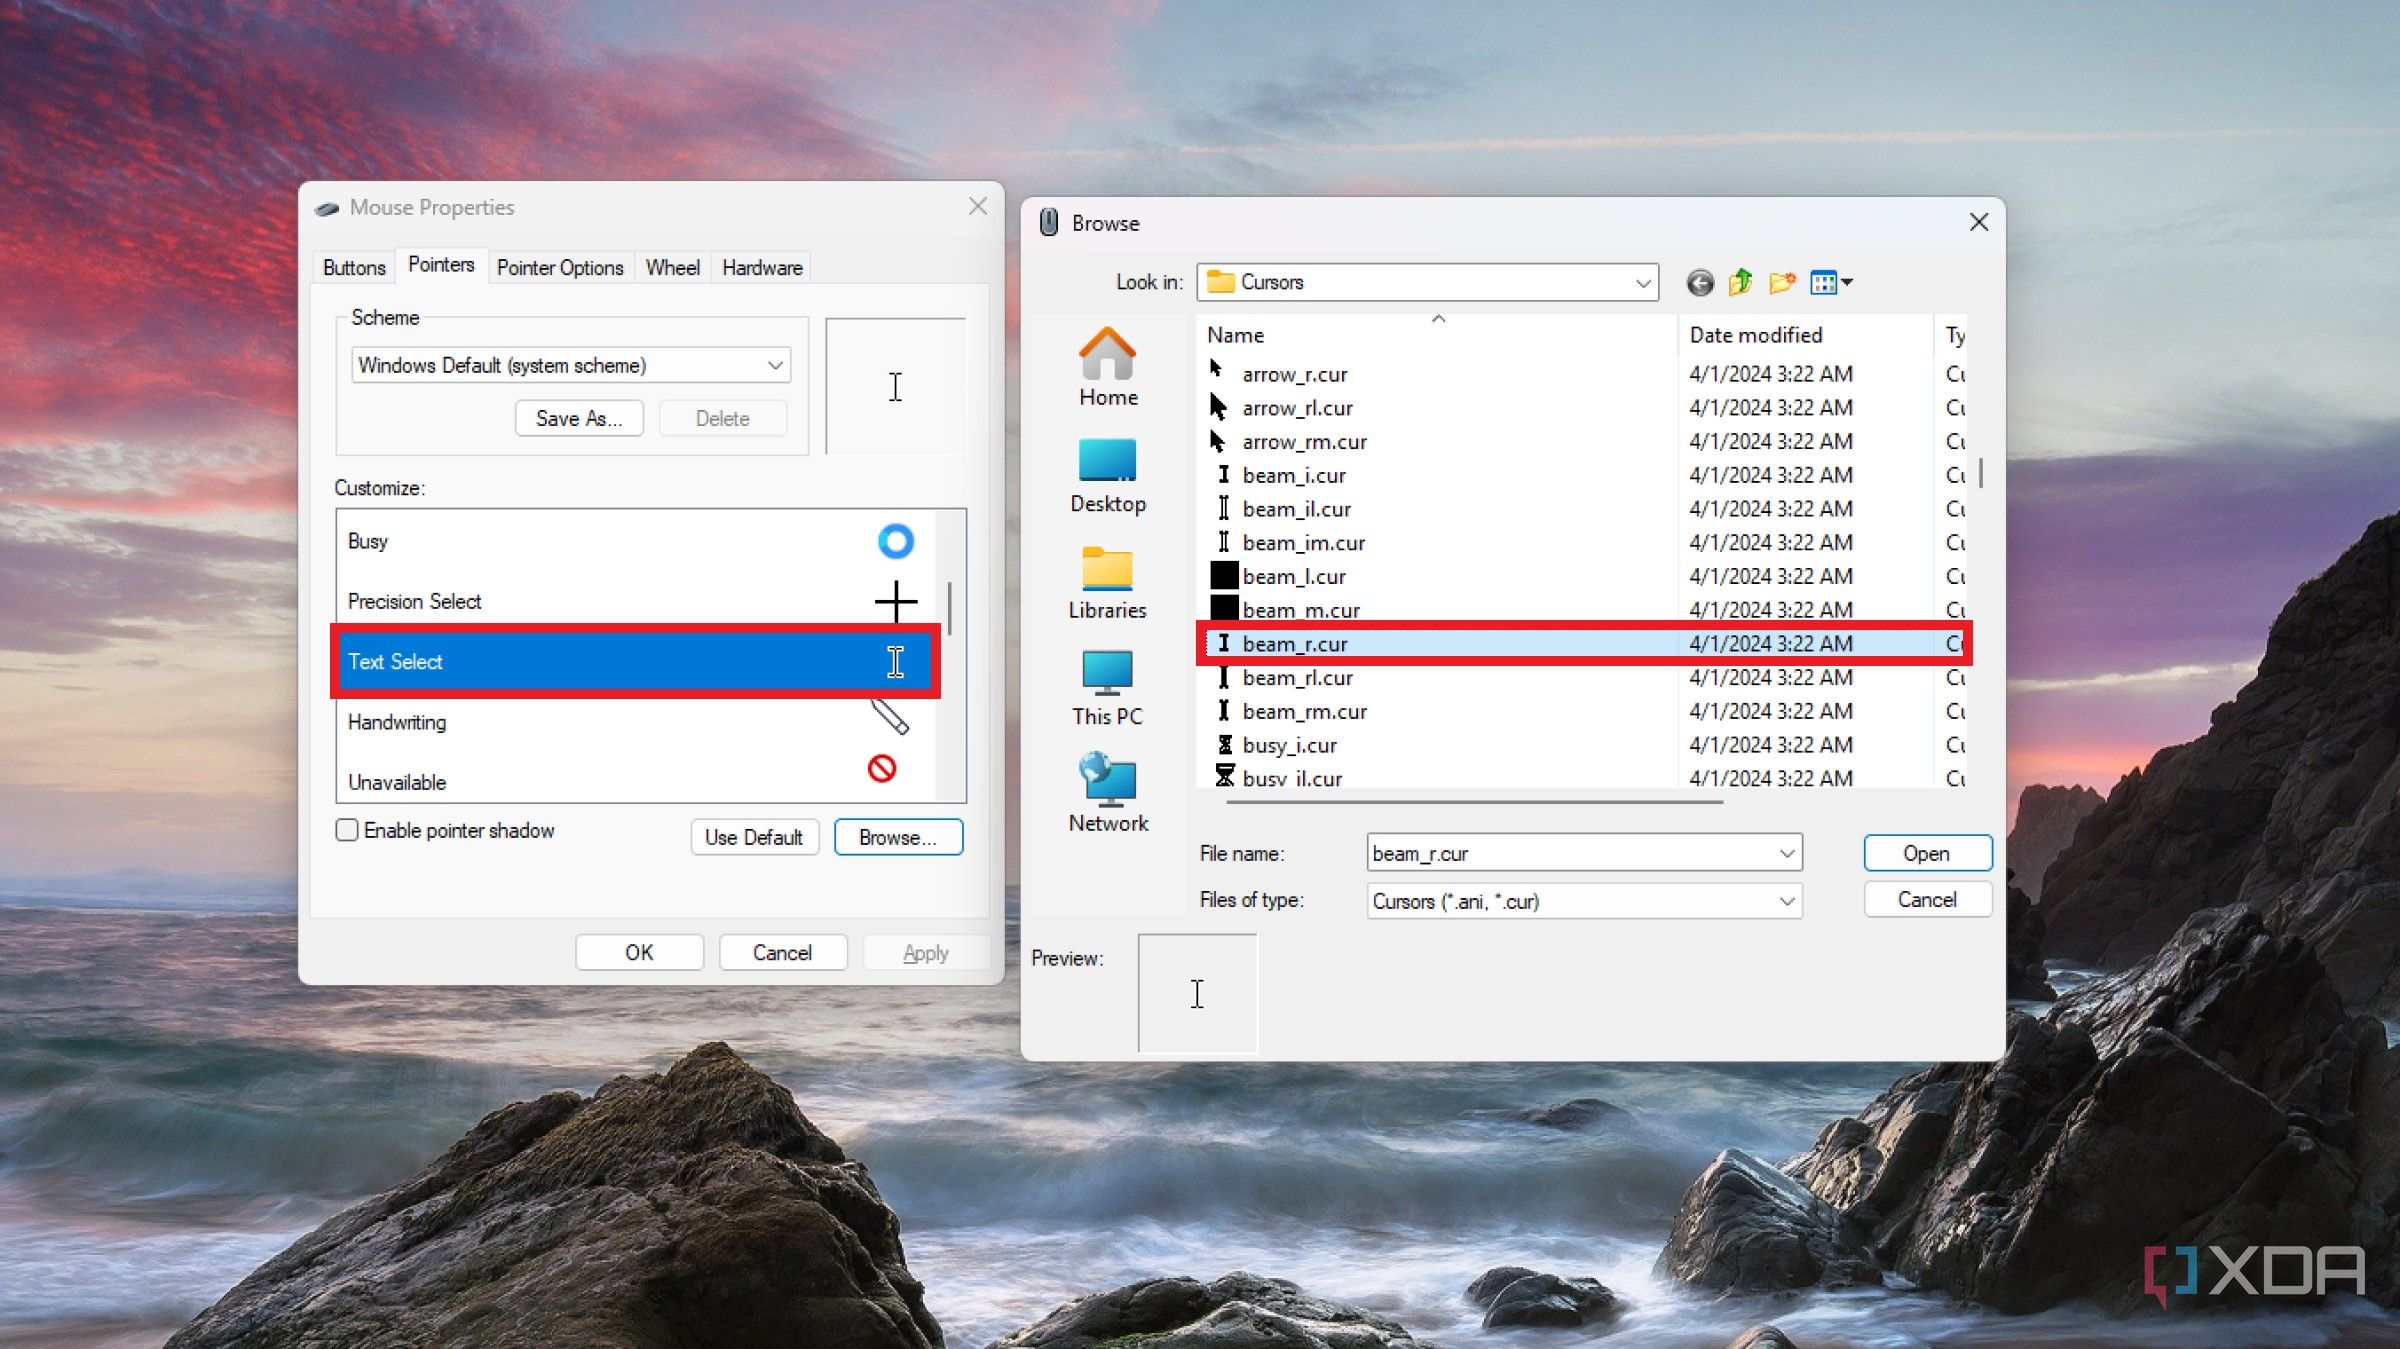Enable the pointer shadow checkbox
Viewport: 2400px width, 1349px height.
coord(346,830)
